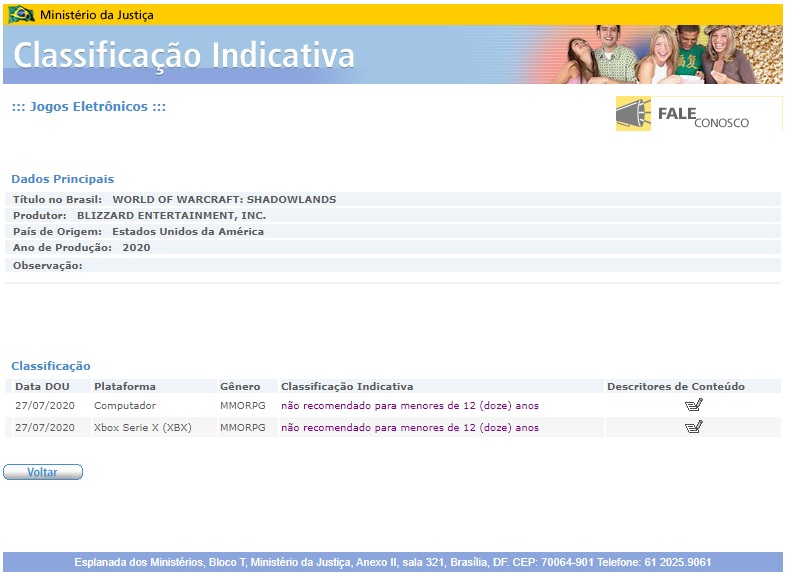Click the Brazil flag icon

click(x=21, y=15)
